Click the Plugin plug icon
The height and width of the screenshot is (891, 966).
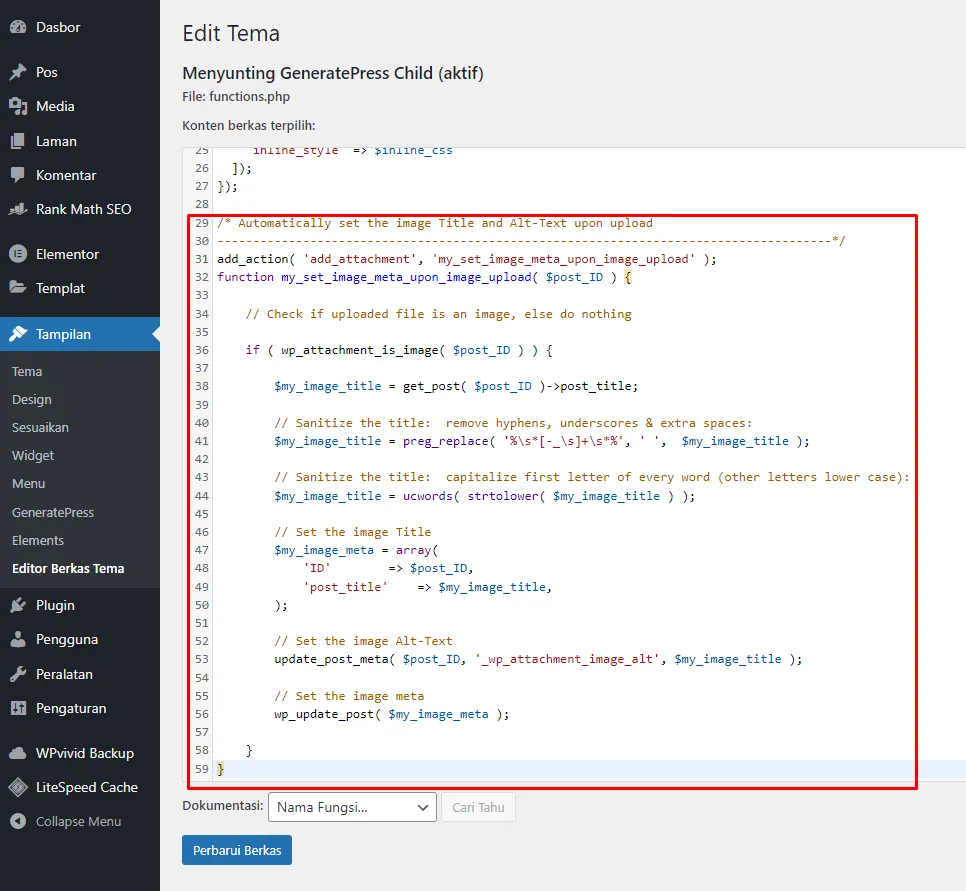click(x=18, y=605)
